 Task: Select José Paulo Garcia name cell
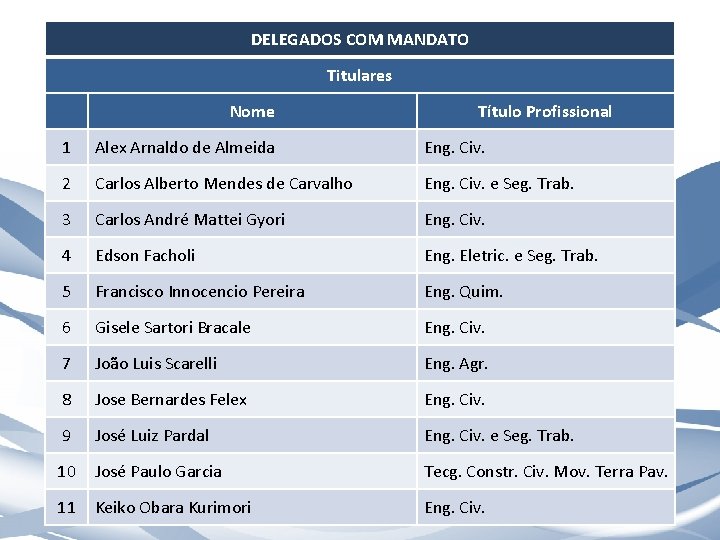[252, 472]
